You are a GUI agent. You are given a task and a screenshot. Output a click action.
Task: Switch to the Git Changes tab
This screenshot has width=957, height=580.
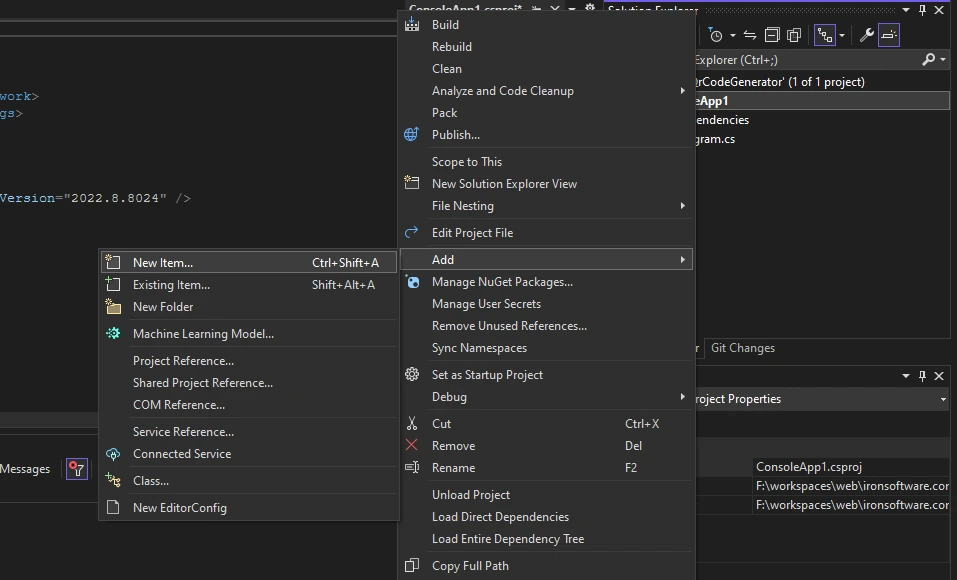click(x=742, y=348)
